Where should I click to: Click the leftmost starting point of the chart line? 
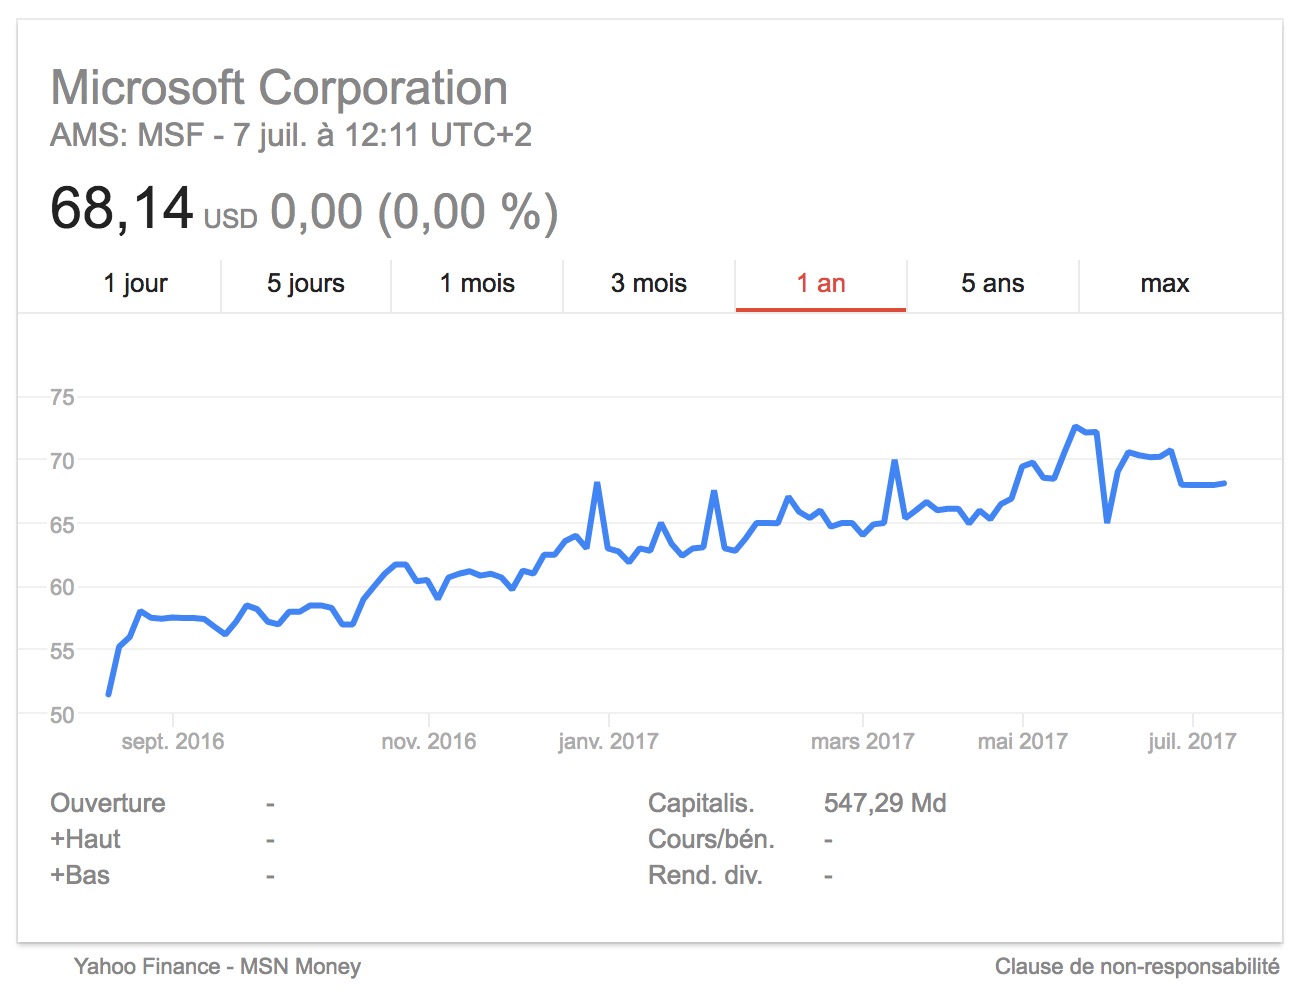coord(108,693)
